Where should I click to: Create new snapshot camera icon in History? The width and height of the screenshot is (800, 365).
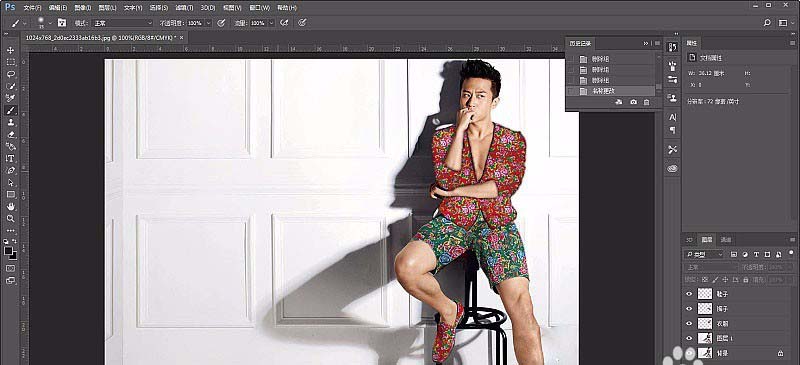633,102
